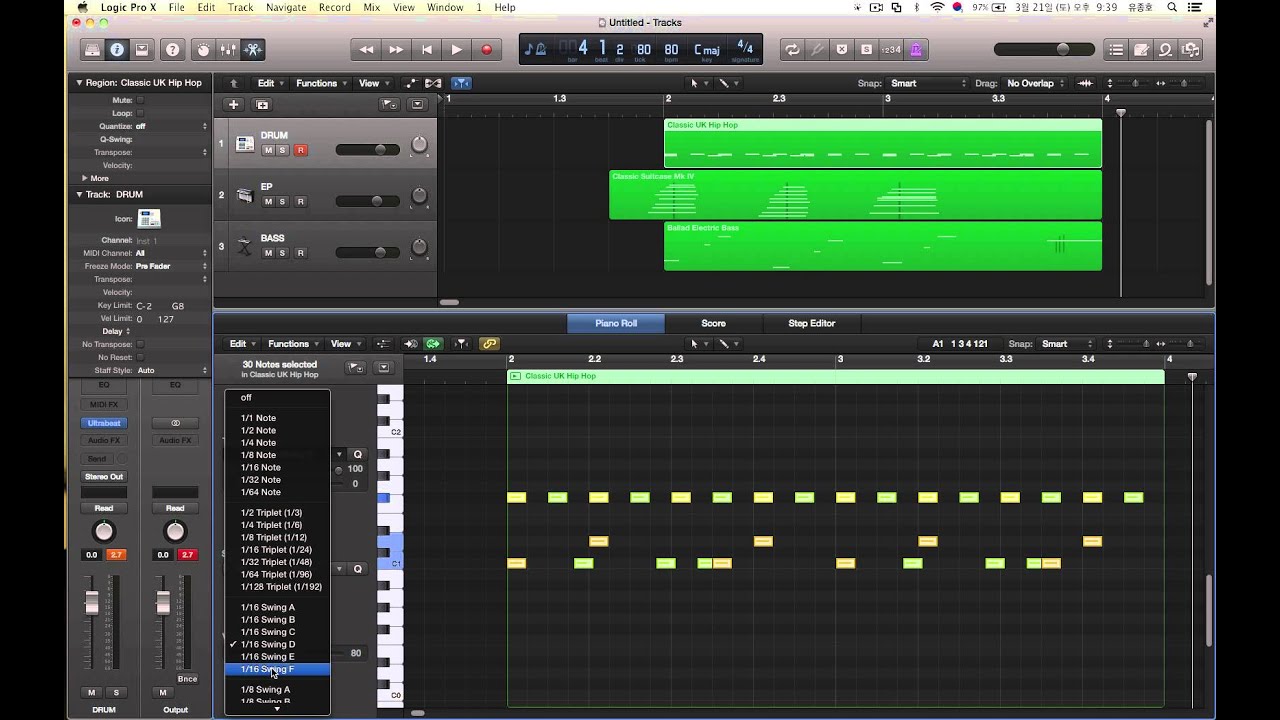Mute the EP track
The image size is (1280, 720).
pyautogui.click(x=268, y=201)
